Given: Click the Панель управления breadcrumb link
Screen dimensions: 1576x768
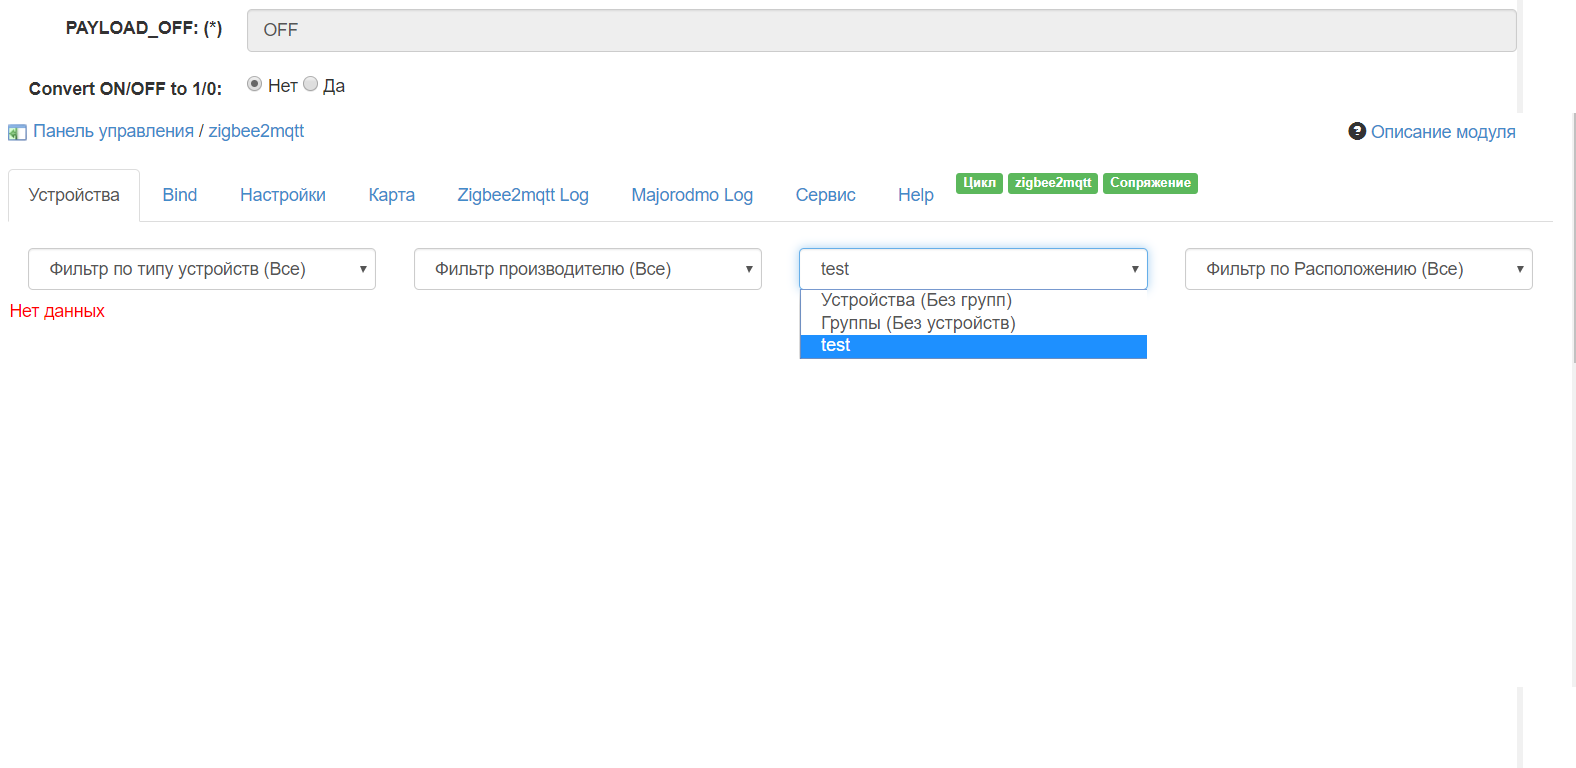Looking at the screenshot, I should (114, 131).
